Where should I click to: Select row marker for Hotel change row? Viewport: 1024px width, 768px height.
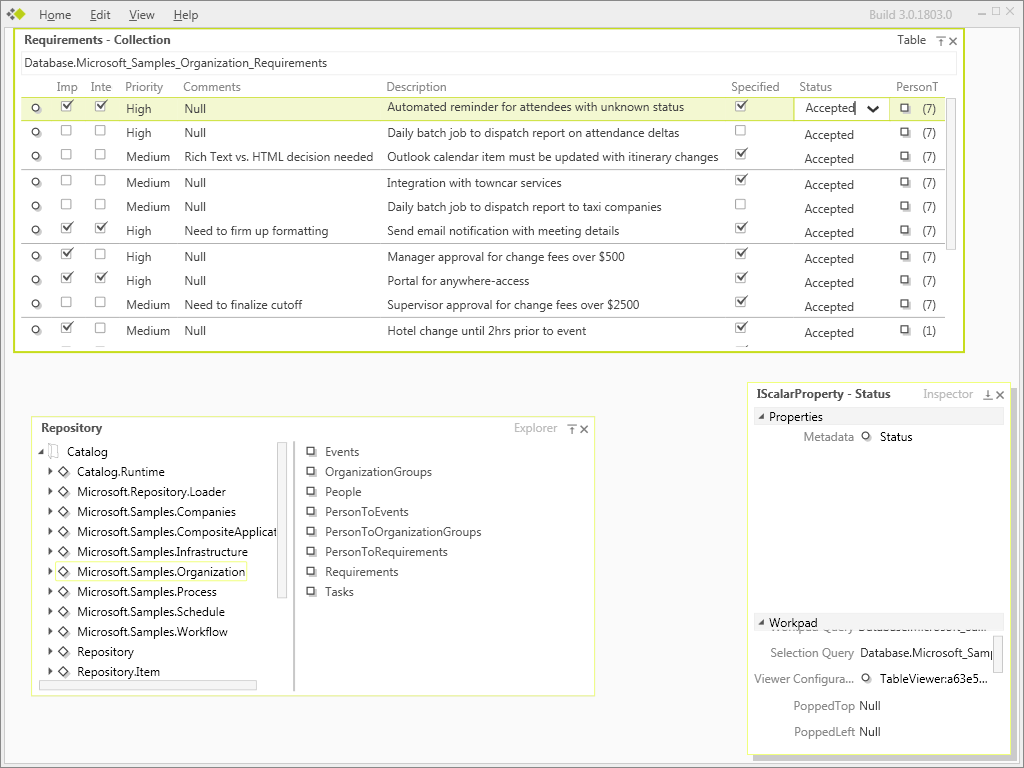coord(36,330)
